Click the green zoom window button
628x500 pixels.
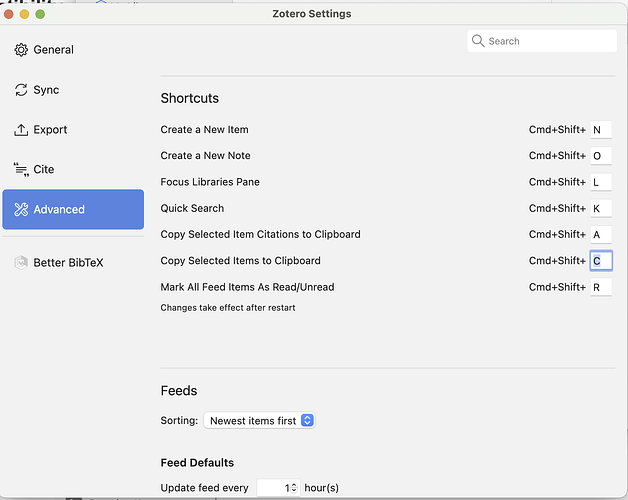click(40, 14)
